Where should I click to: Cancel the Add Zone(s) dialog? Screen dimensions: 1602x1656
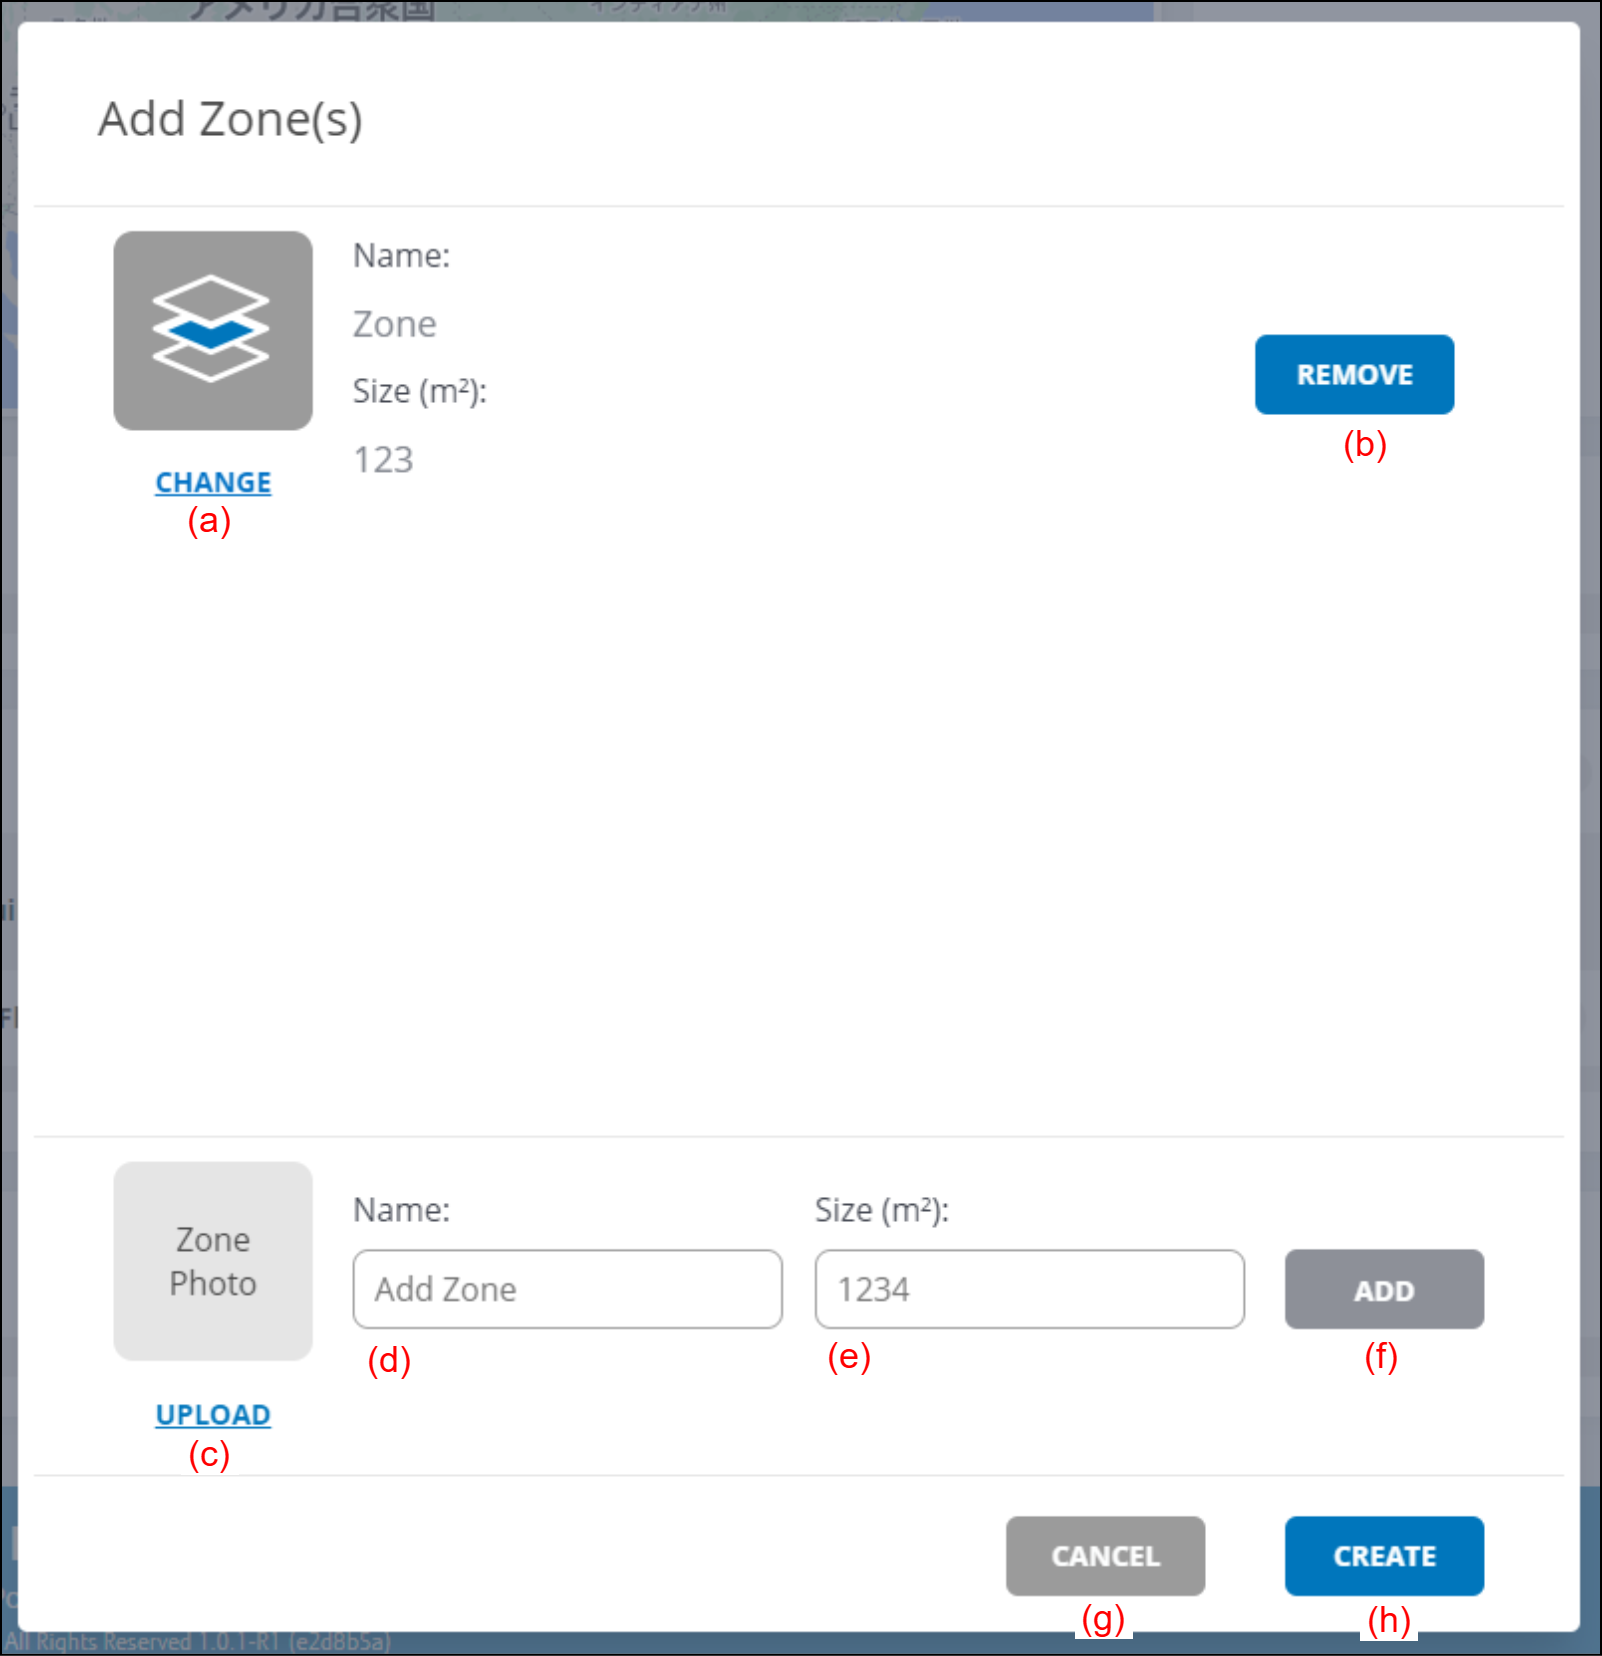(1104, 1555)
